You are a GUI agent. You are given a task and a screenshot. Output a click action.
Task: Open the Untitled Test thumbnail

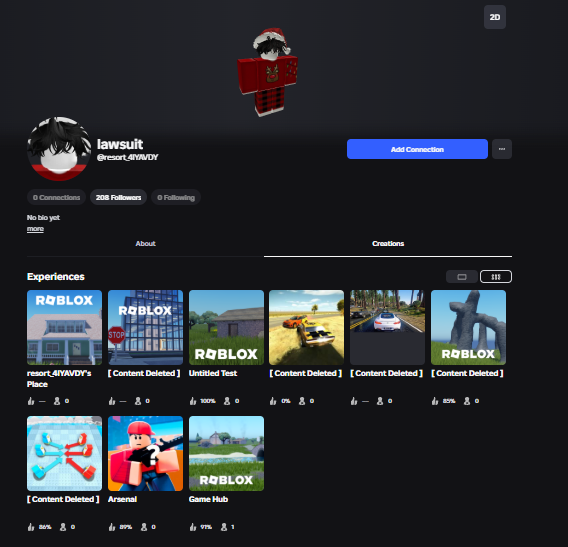tap(226, 327)
